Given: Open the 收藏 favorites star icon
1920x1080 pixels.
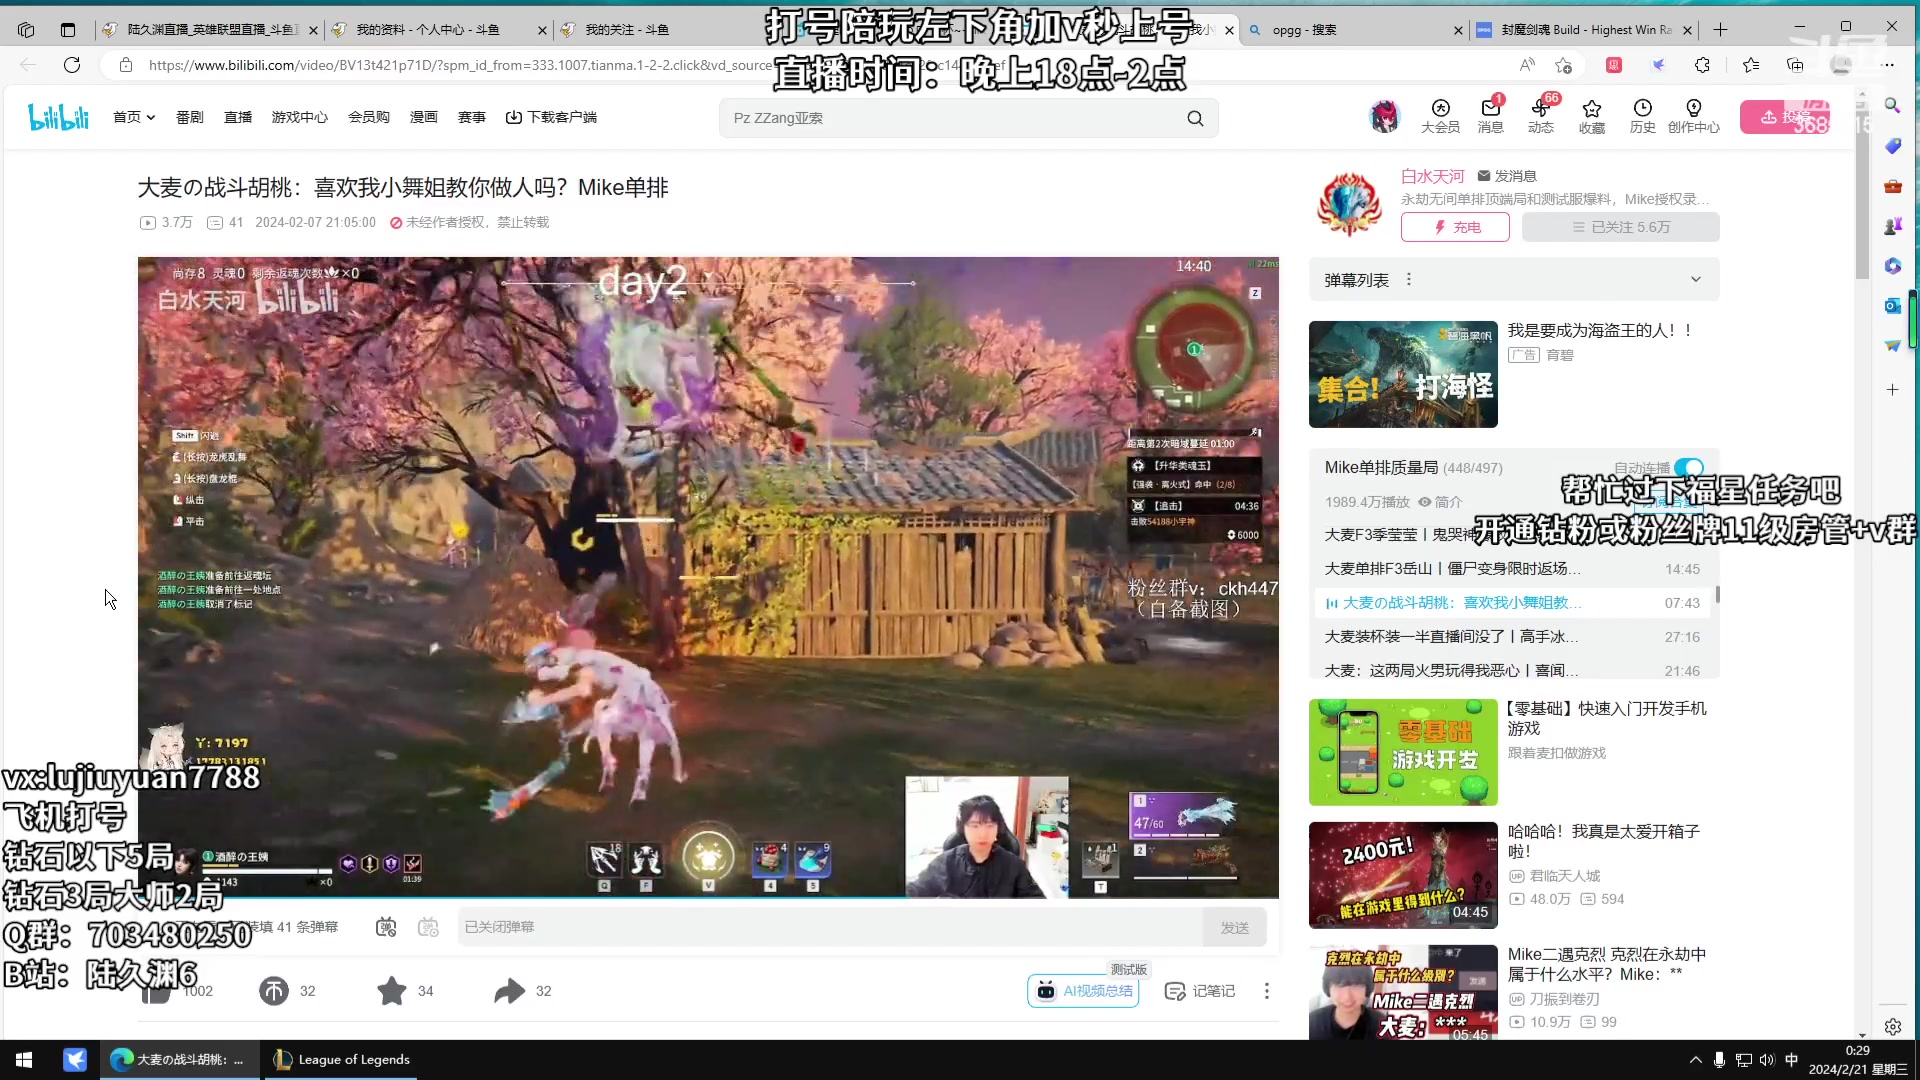Looking at the screenshot, I should pos(1592,116).
